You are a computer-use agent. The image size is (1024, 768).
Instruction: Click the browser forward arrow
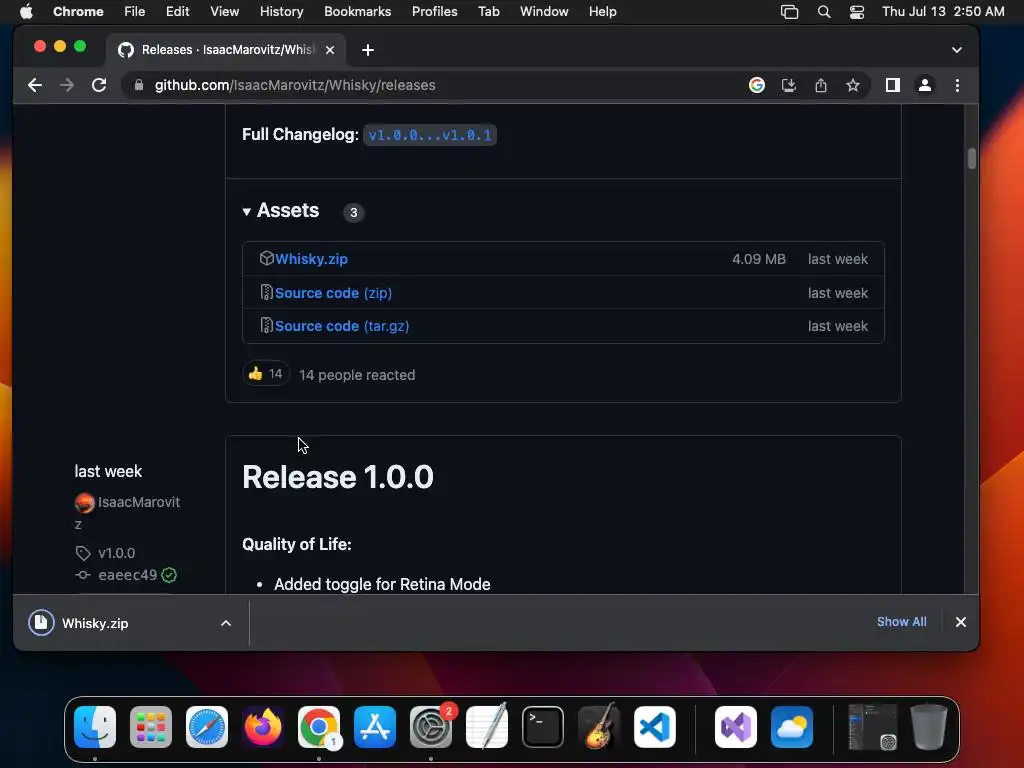tap(67, 85)
